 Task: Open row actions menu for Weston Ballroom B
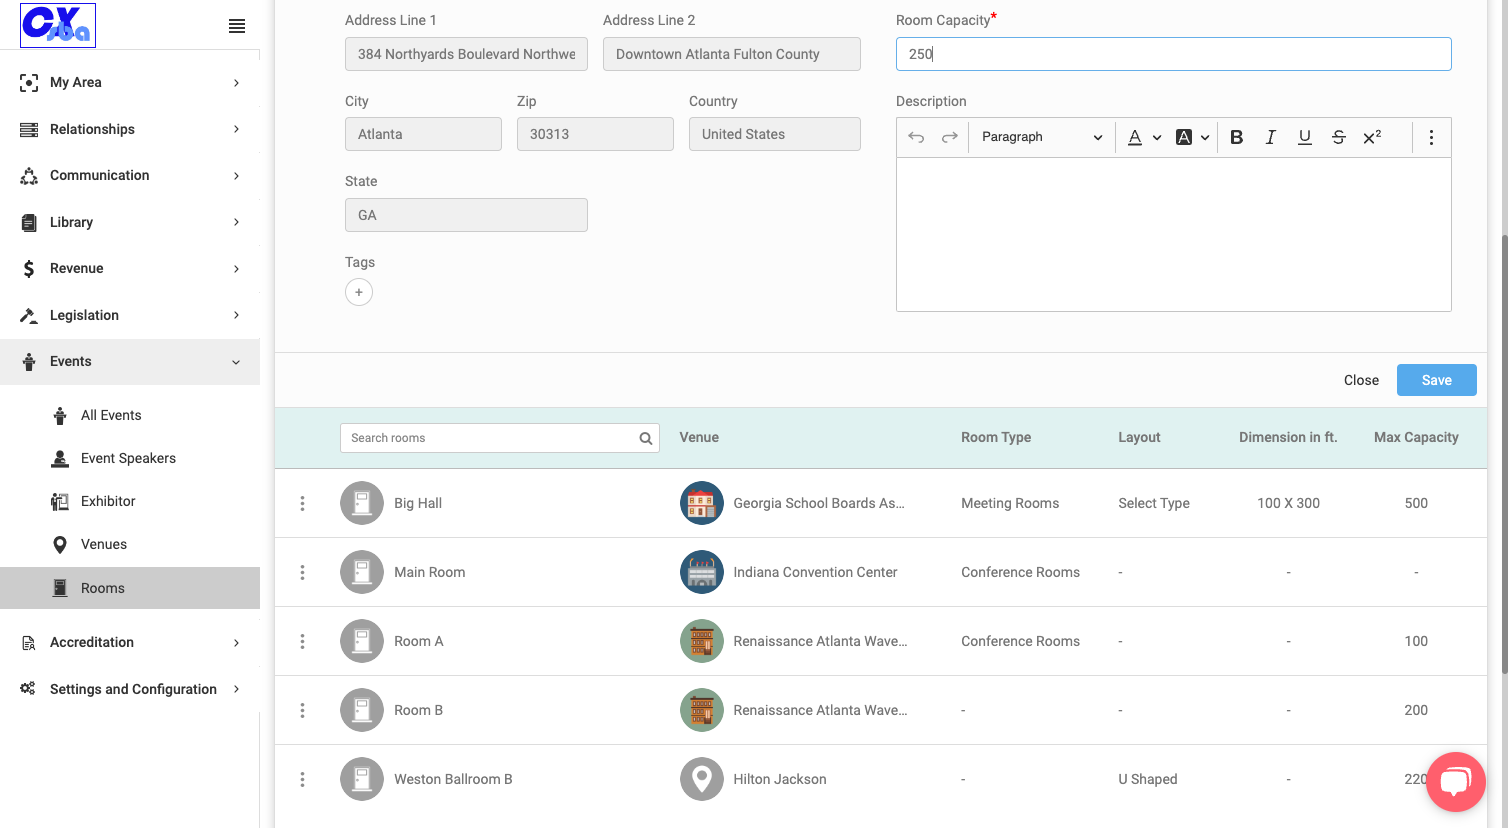pos(302,779)
